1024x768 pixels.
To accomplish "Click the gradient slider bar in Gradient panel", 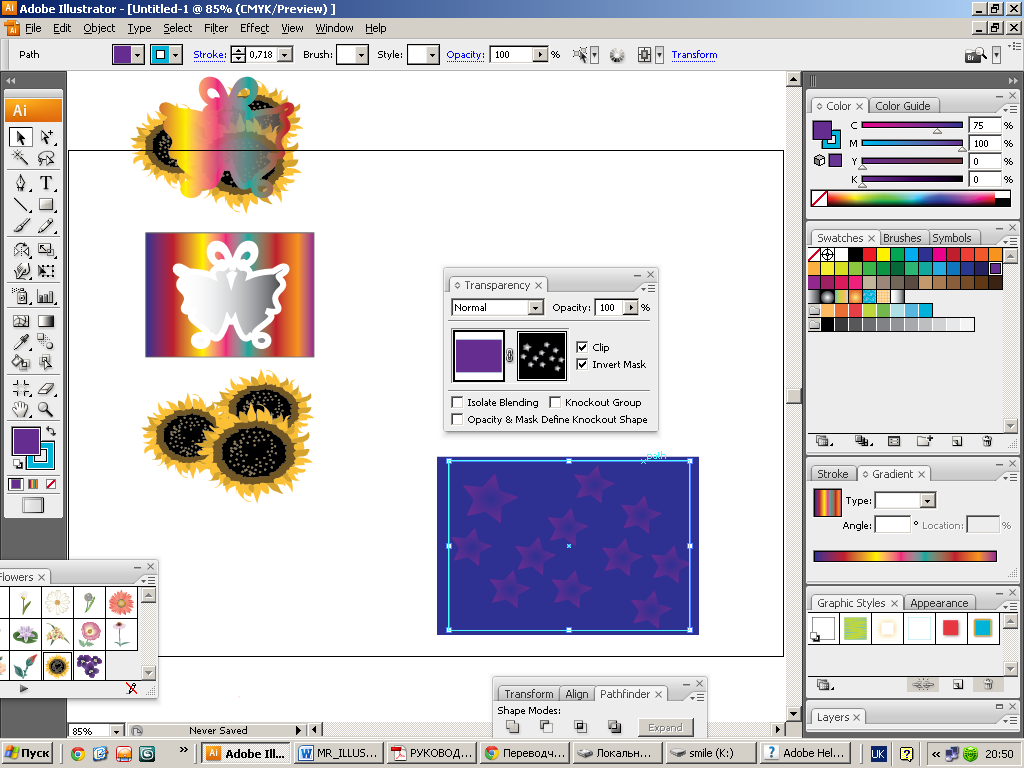I will 905,556.
